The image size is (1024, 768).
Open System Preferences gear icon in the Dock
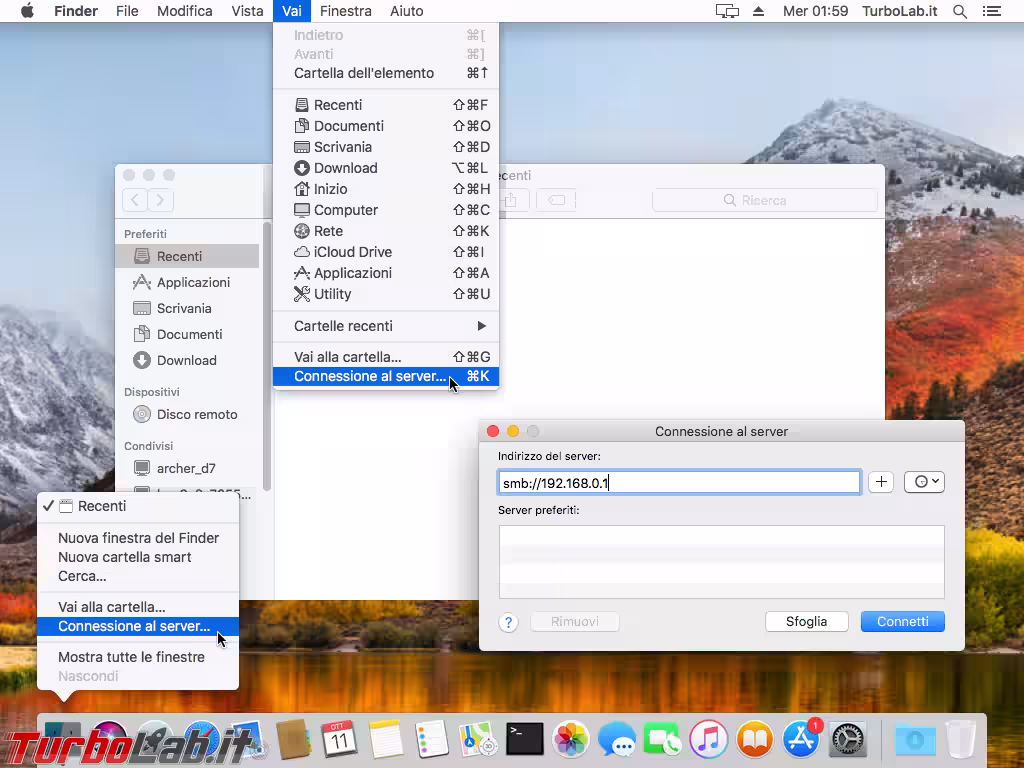coord(848,738)
